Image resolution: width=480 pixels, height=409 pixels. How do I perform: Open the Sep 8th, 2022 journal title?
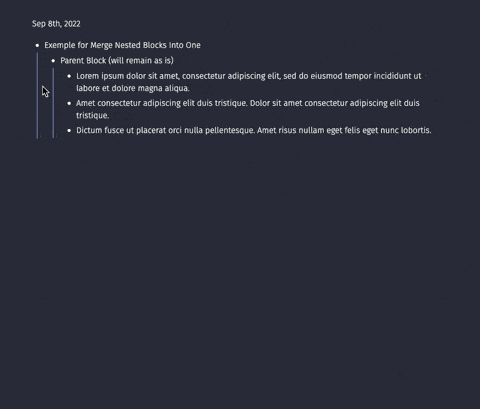56,24
